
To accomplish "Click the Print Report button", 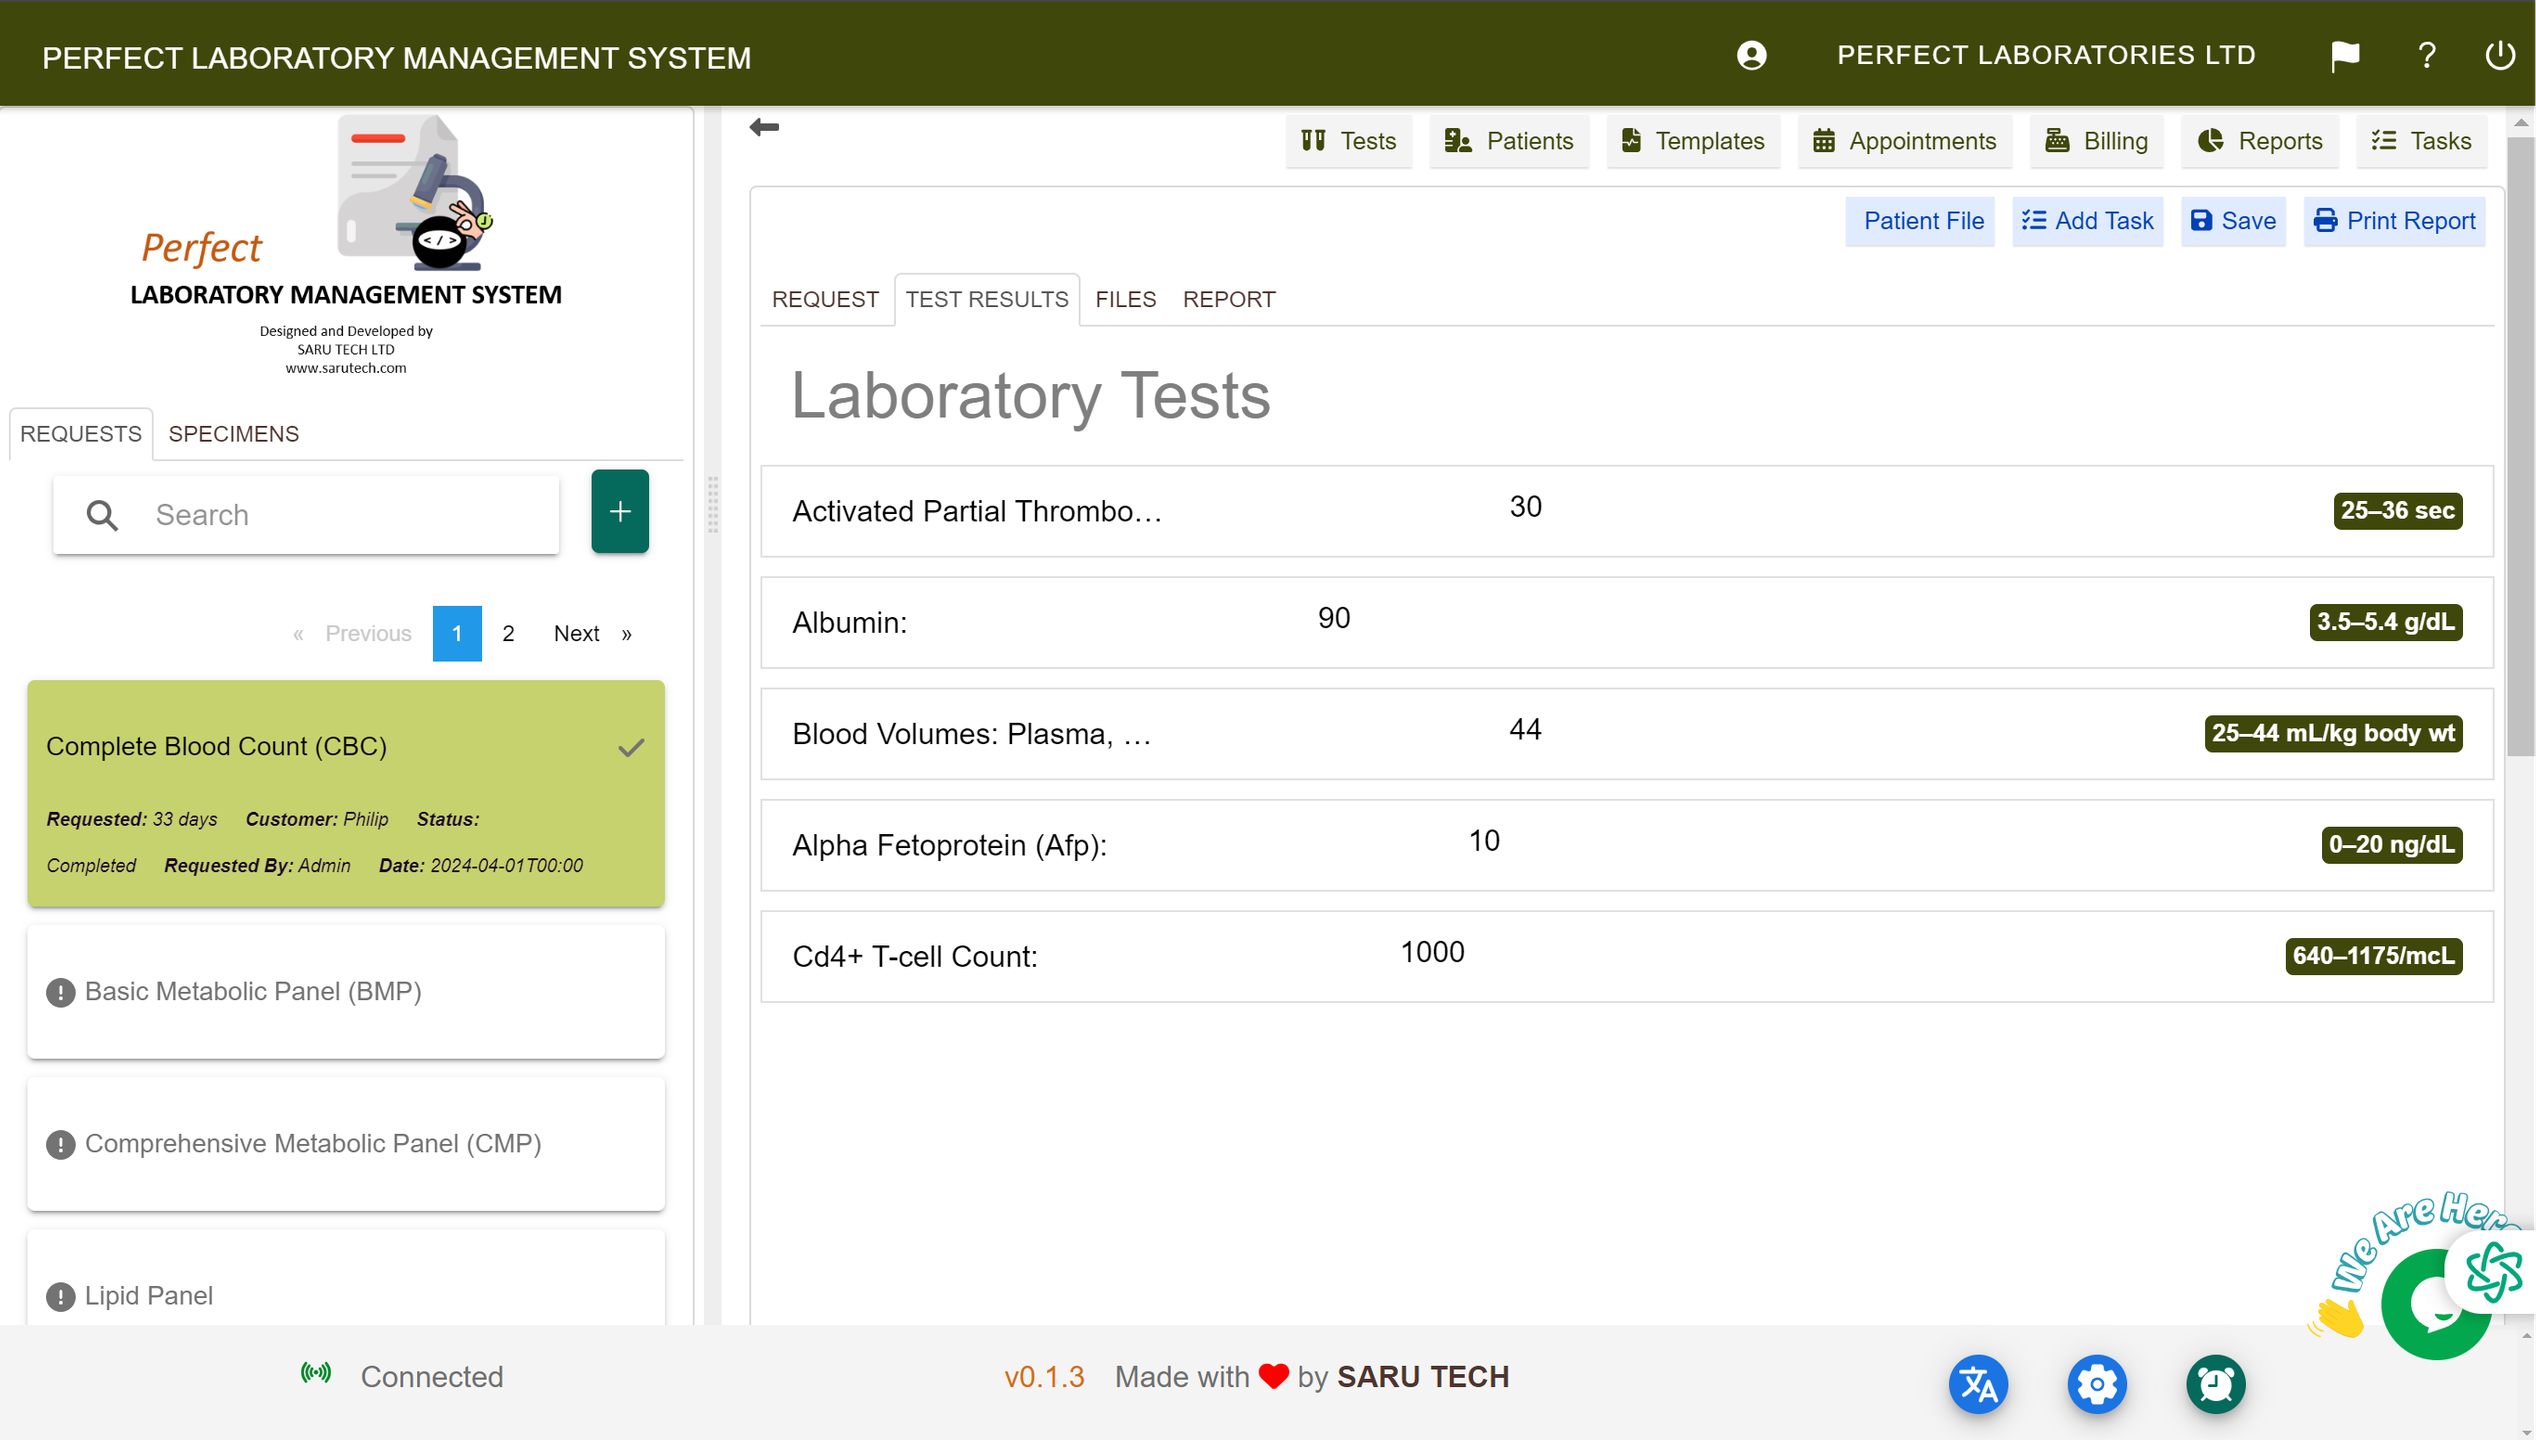I will [x=2394, y=221].
